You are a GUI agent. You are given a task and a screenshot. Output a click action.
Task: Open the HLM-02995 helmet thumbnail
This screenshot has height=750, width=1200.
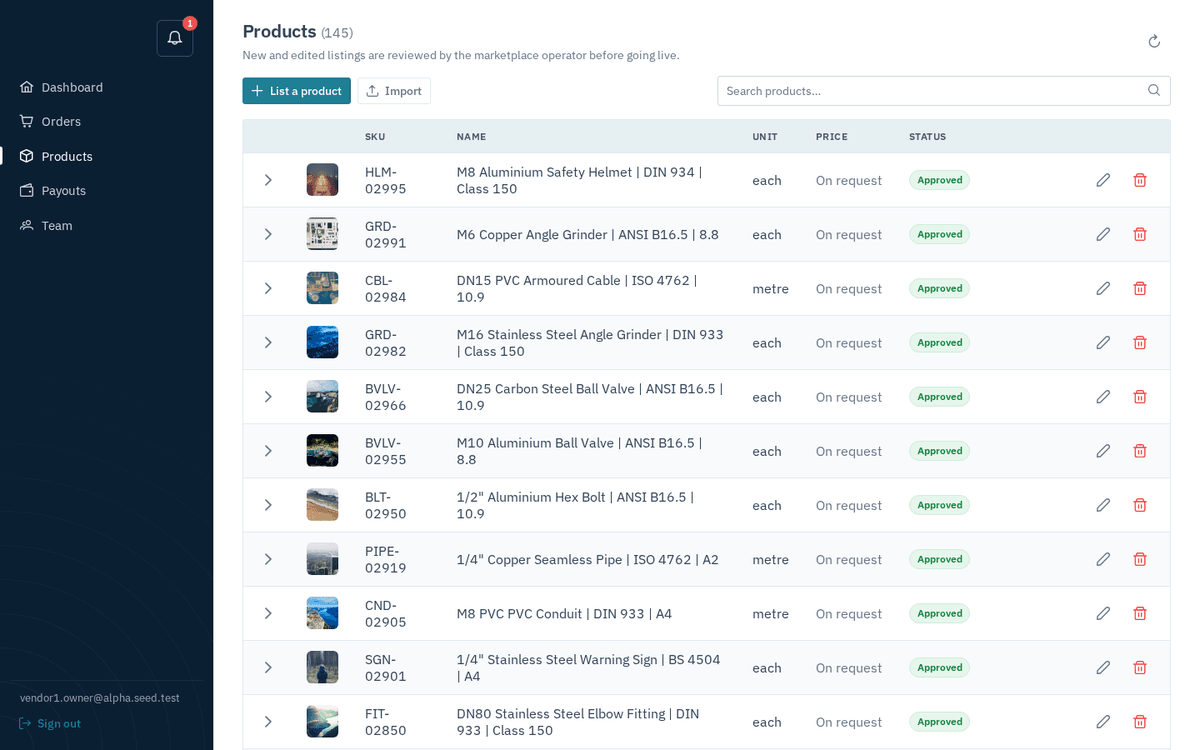click(x=322, y=180)
